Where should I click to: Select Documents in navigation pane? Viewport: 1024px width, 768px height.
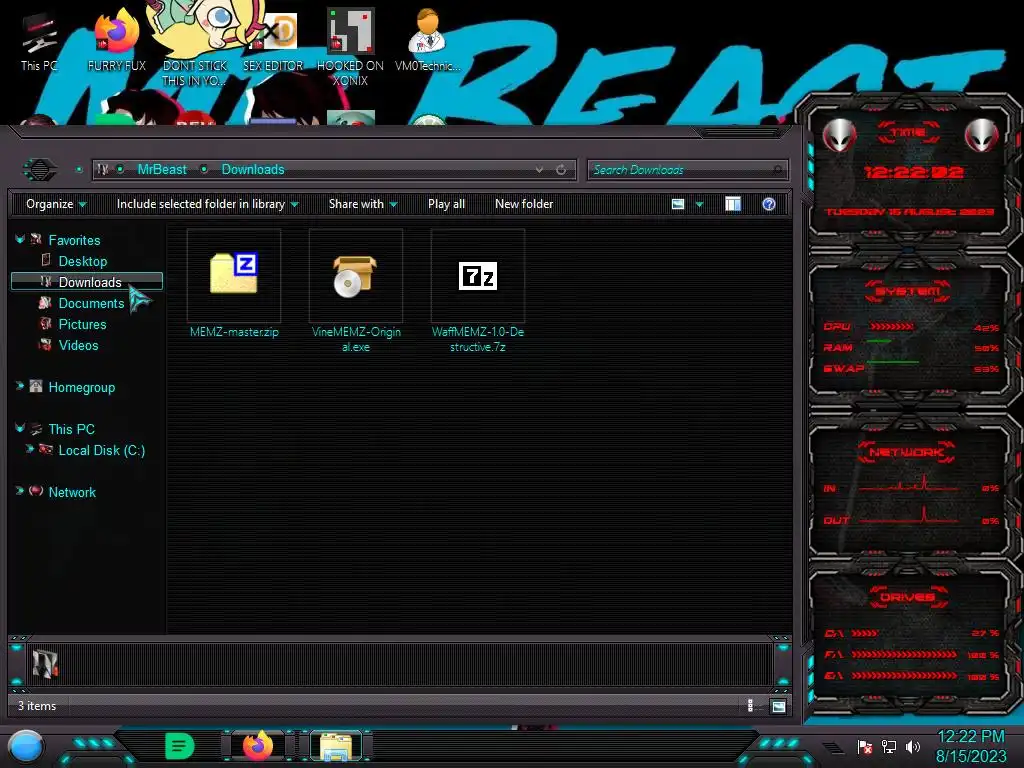(91, 303)
